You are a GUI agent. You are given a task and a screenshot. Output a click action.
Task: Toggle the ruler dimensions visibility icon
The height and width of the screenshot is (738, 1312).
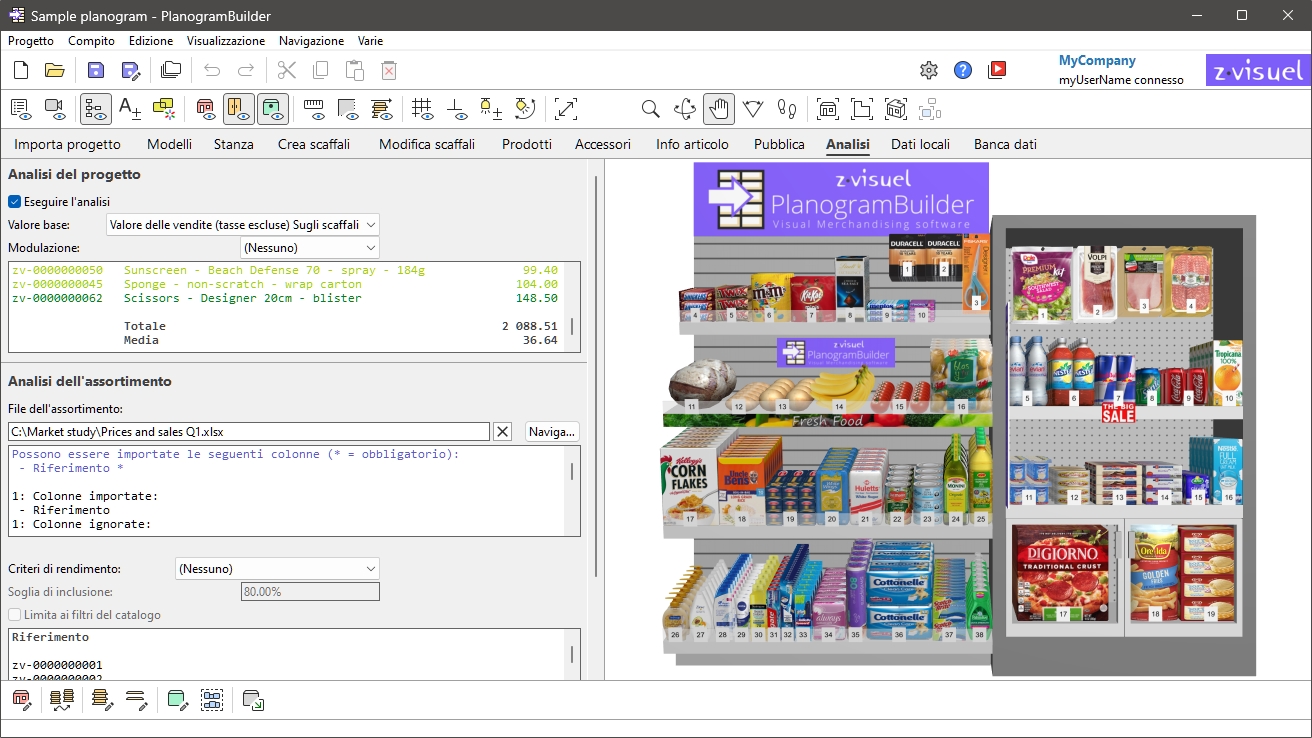coord(314,108)
